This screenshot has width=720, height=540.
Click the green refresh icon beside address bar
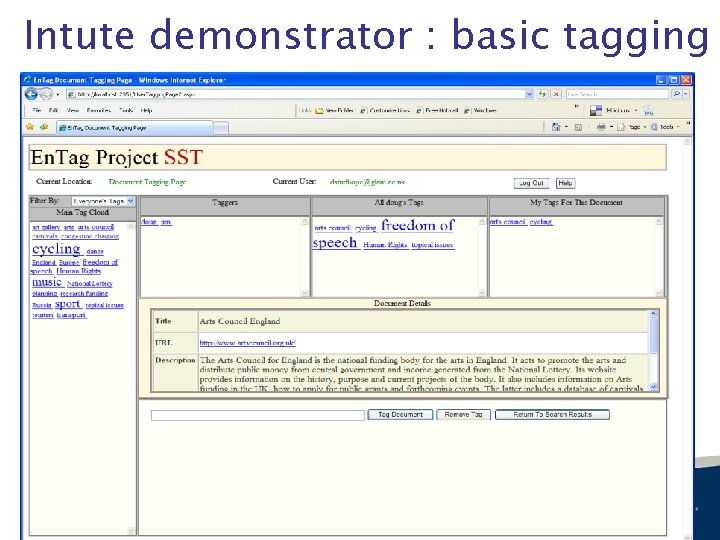[543, 94]
